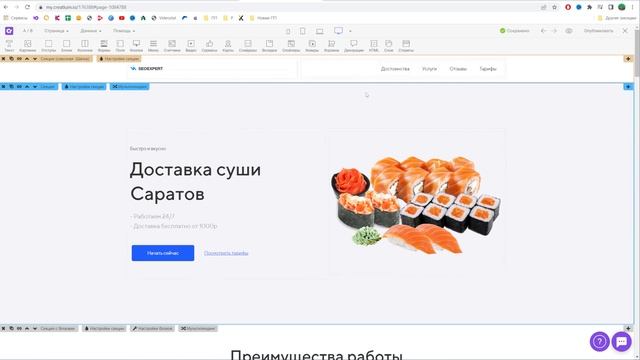Open the Страница dropdown menu
Screen dimensions: 640x360
pos(56,31)
